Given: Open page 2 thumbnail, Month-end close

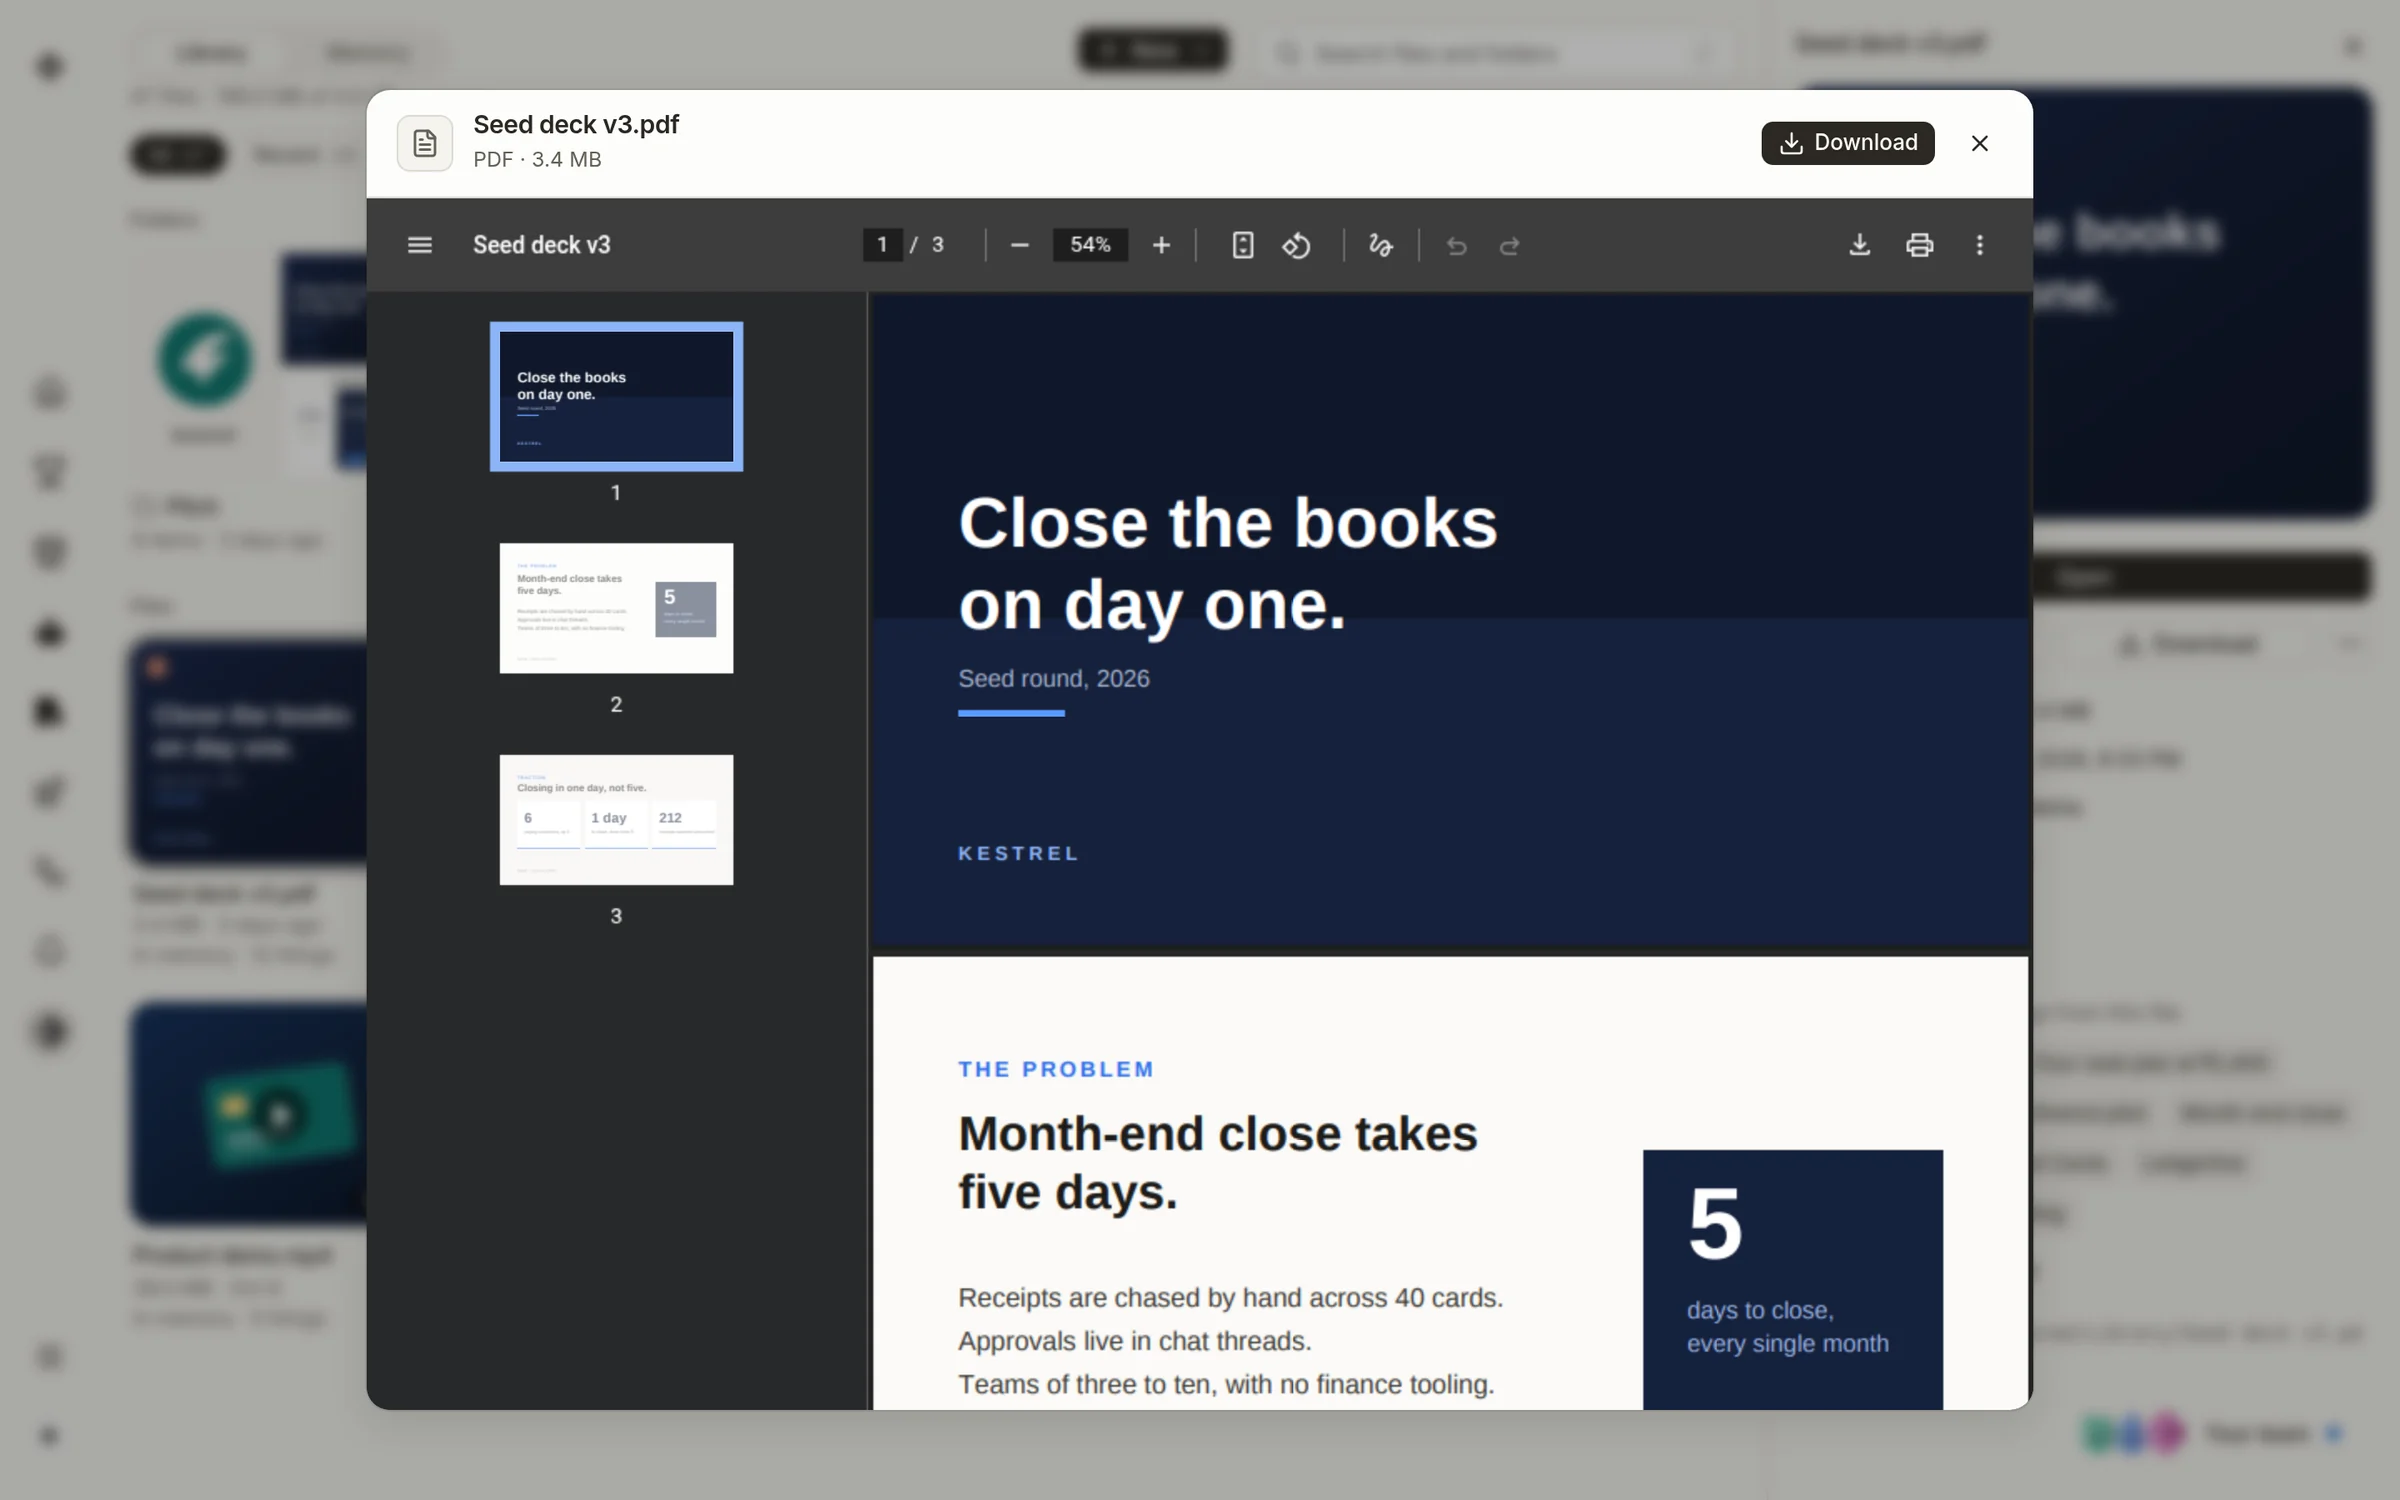Looking at the screenshot, I should (616, 608).
